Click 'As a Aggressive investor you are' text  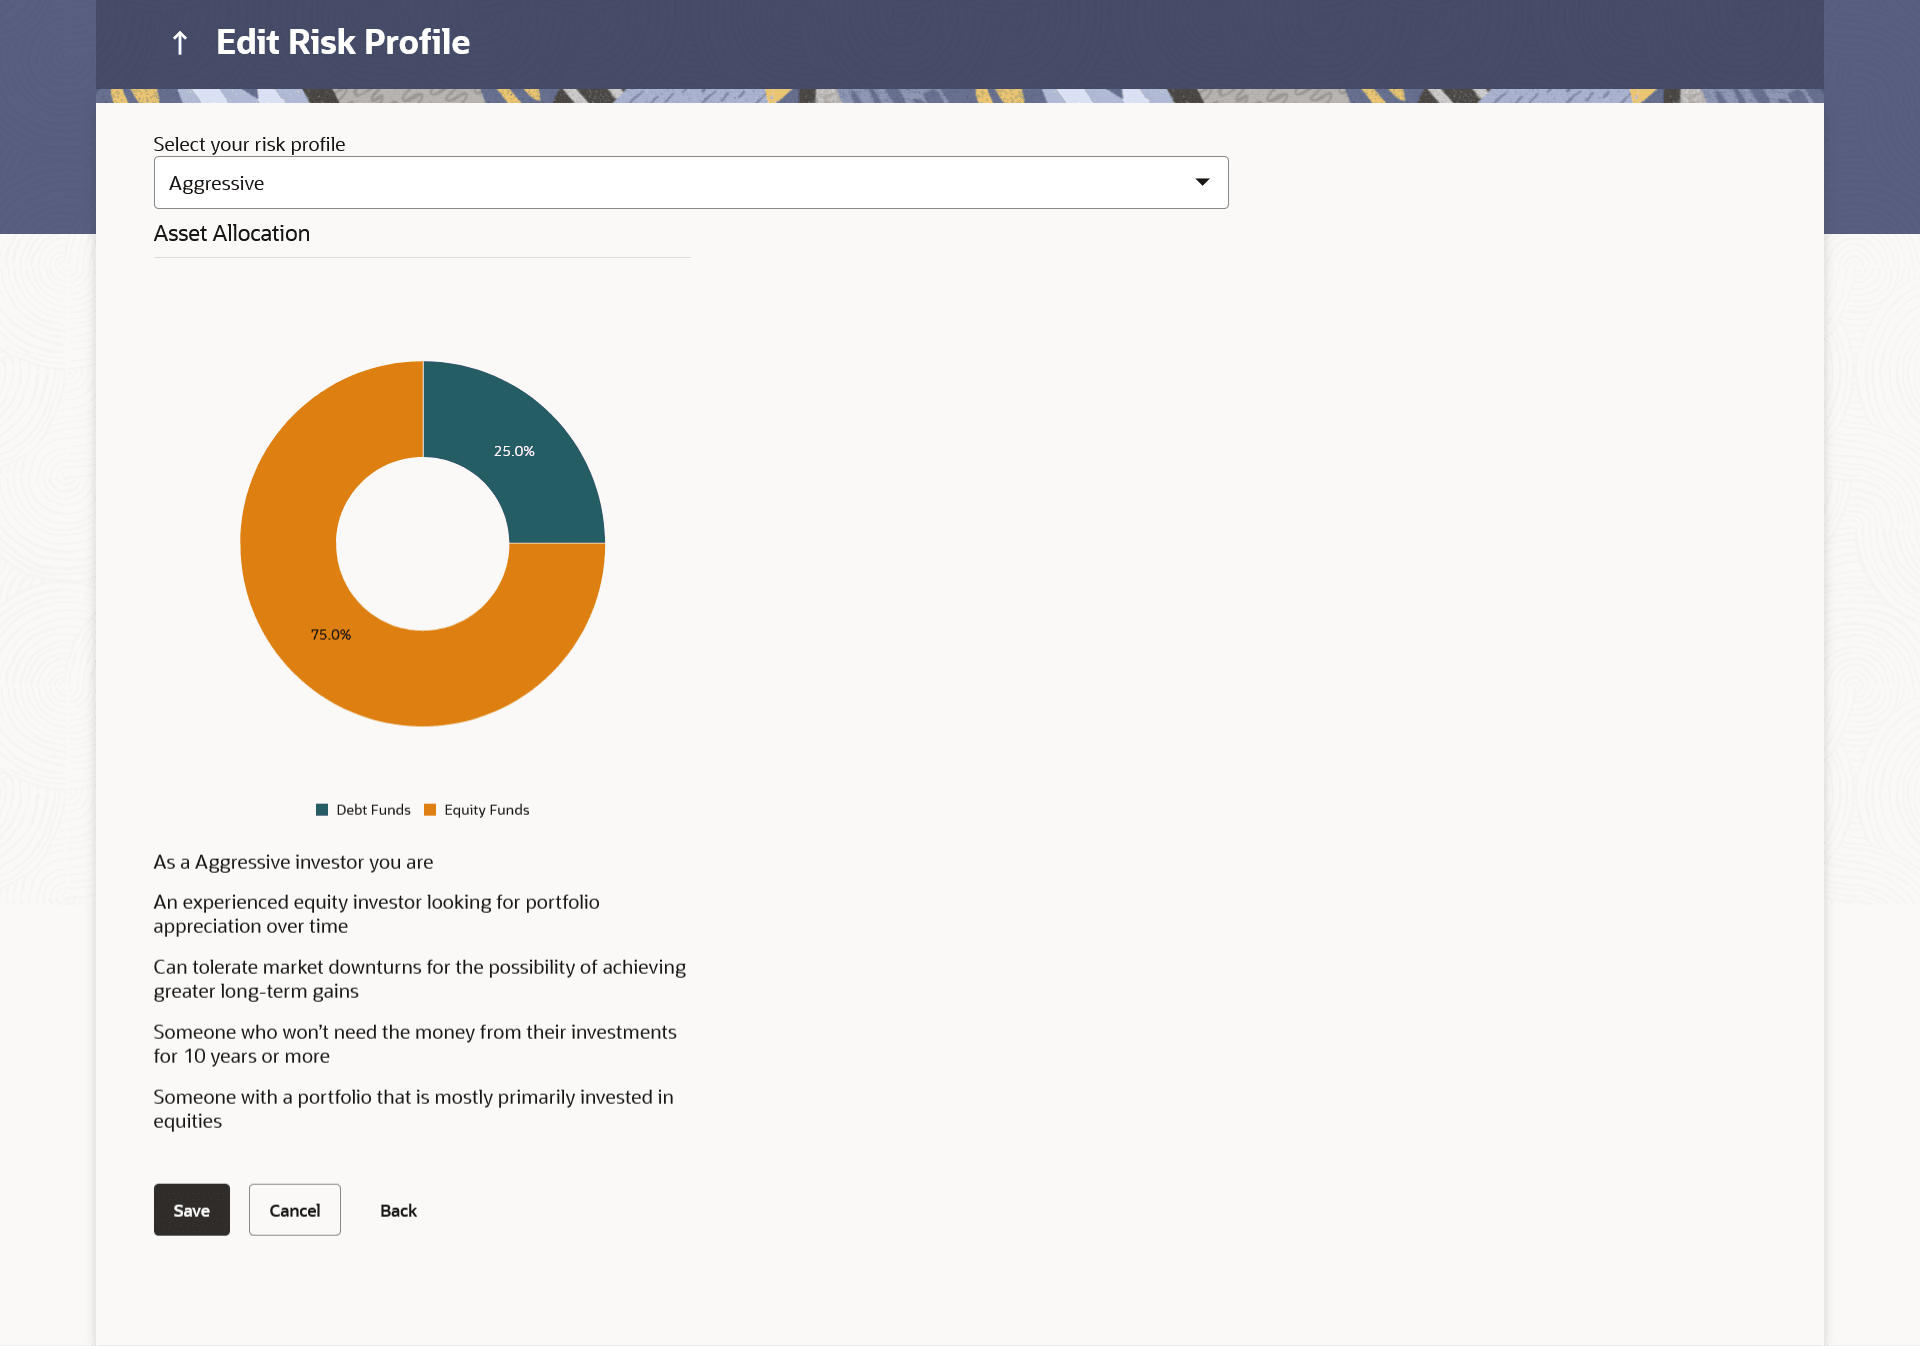coord(293,862)
